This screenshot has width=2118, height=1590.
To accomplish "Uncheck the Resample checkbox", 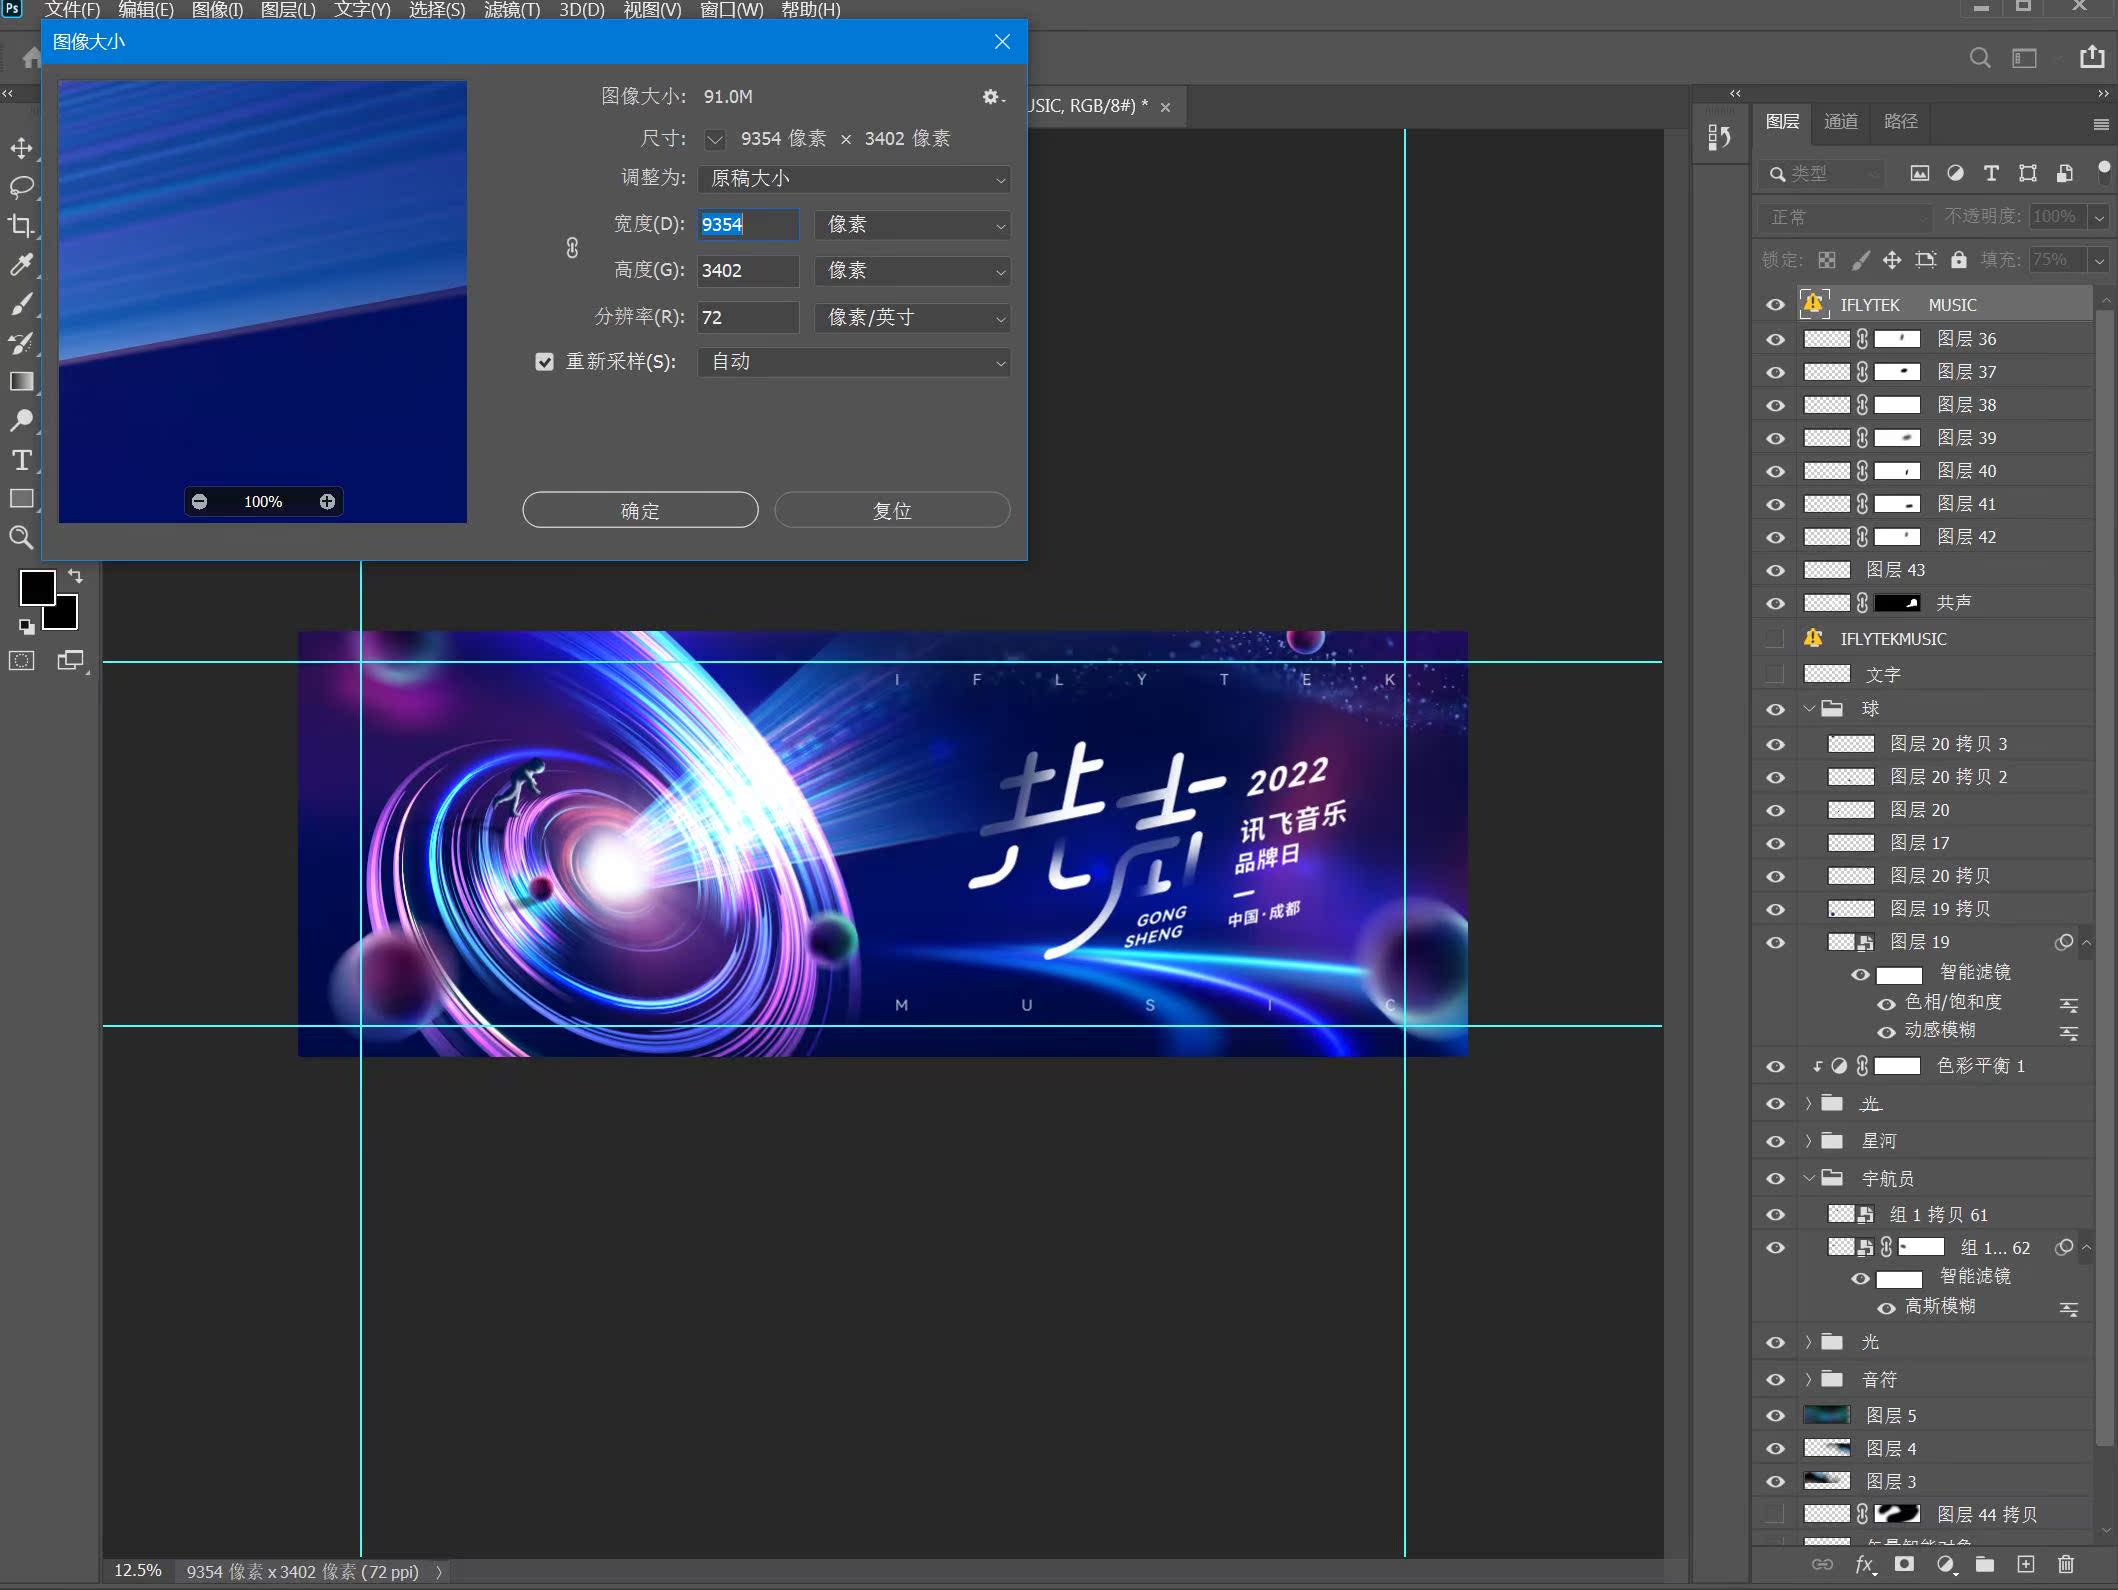I will [x=544, y=362].
